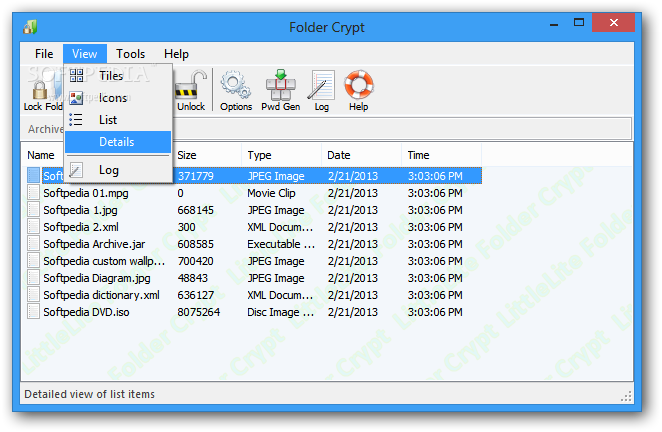Sort by the Type column header
The height and width of the screenshot is (432, 662).
pyautogui.click(x=281, y=155)
